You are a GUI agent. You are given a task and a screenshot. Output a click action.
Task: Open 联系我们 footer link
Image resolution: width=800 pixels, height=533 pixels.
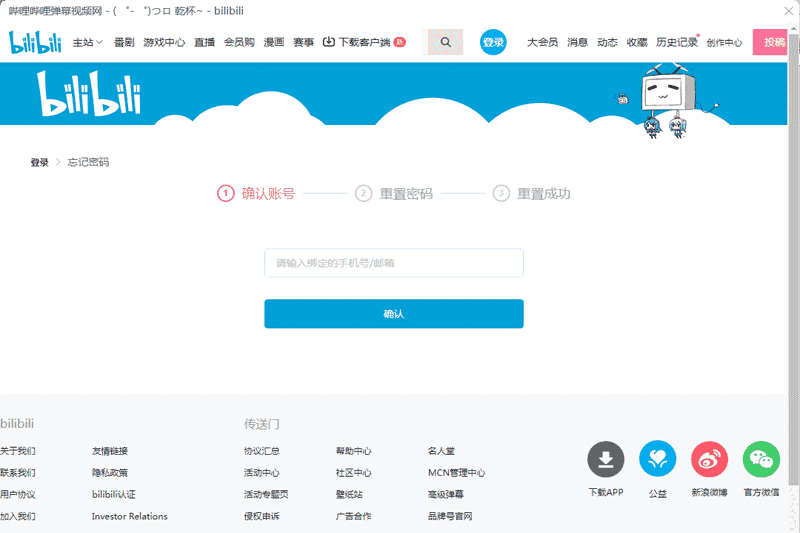coord(18,473)
